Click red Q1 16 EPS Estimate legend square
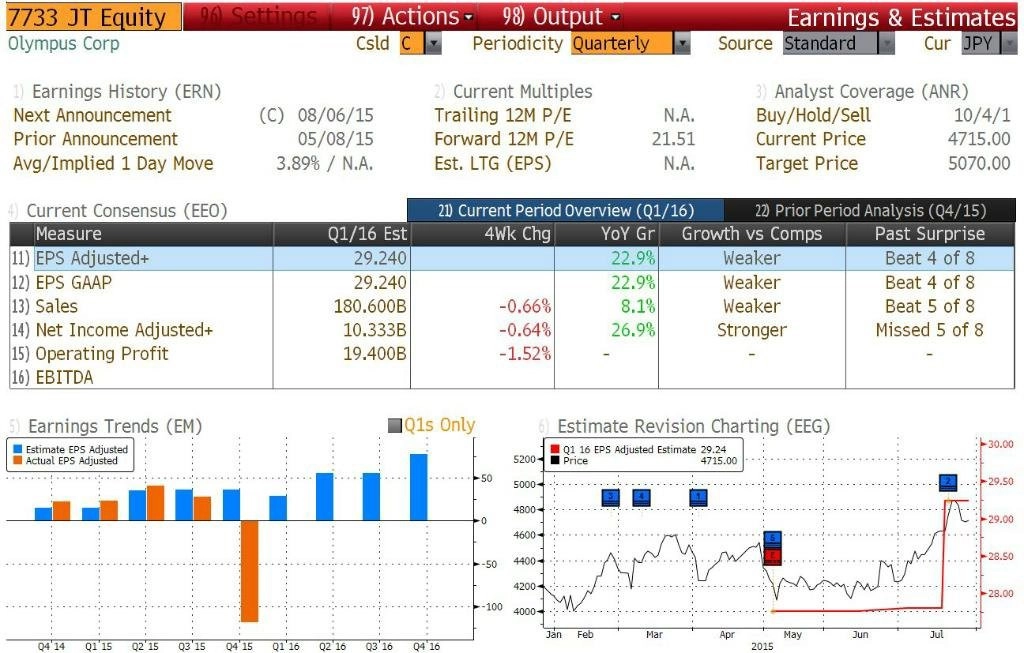Viewport: 1024px width, 653px height. click(554, 449)
